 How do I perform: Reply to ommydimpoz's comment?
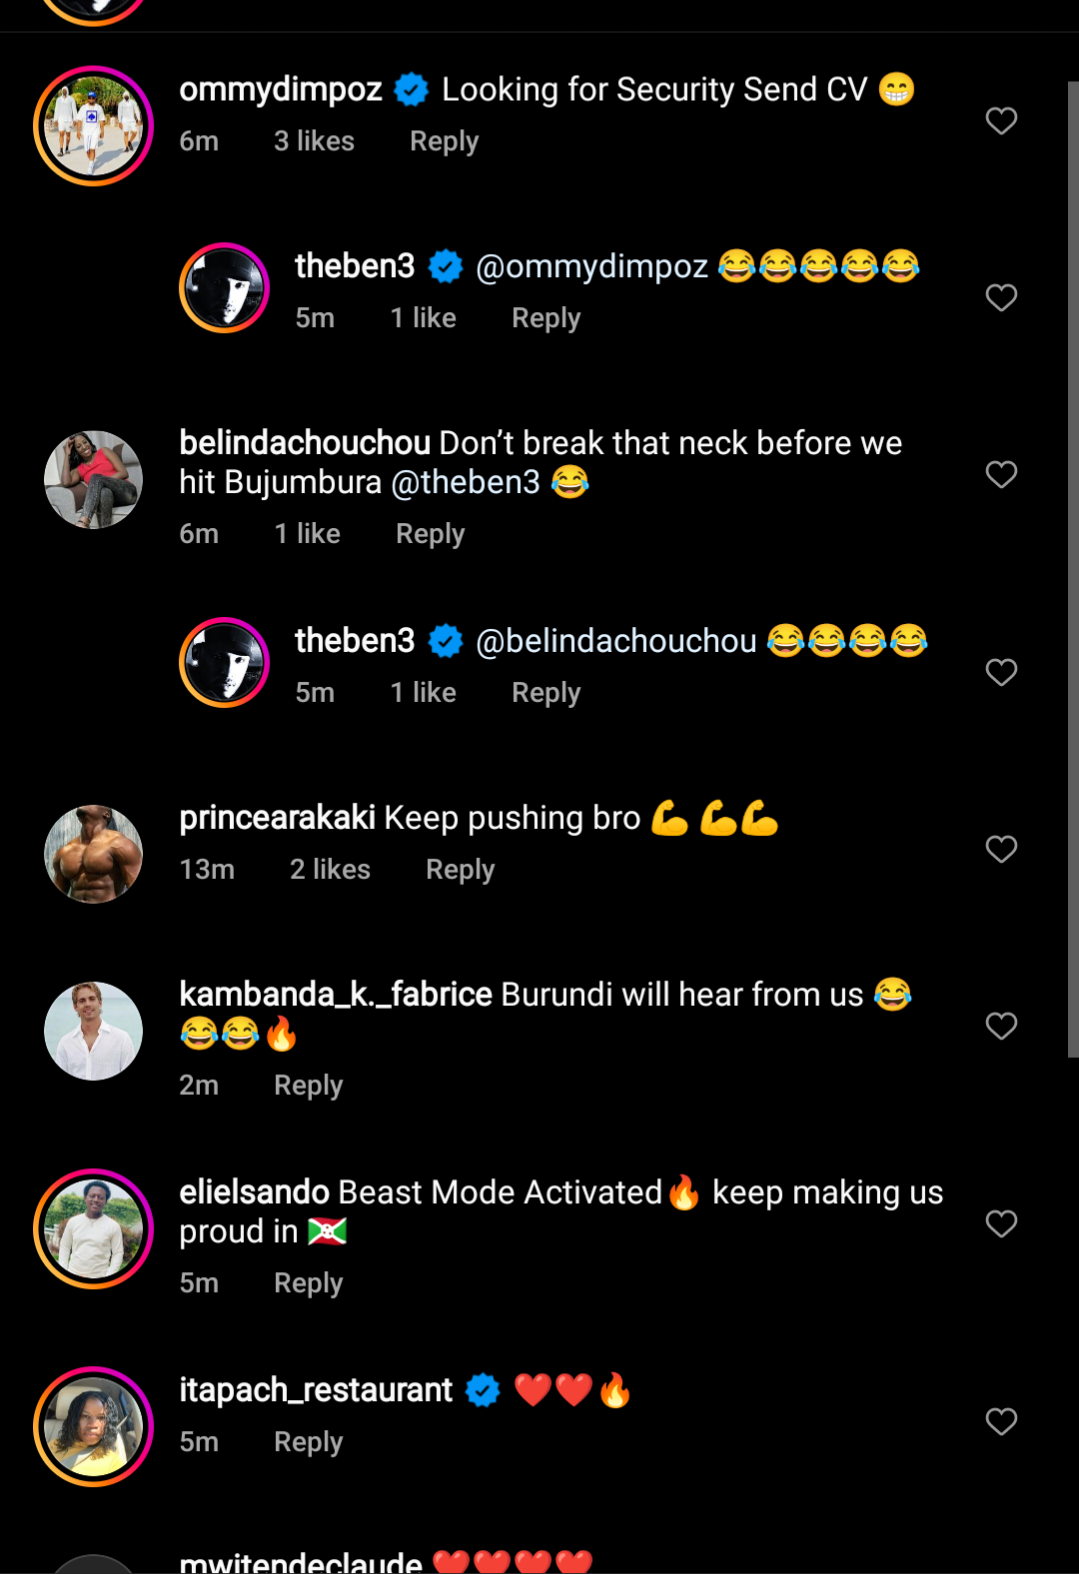pyautogui.click(x=444, y=142)
